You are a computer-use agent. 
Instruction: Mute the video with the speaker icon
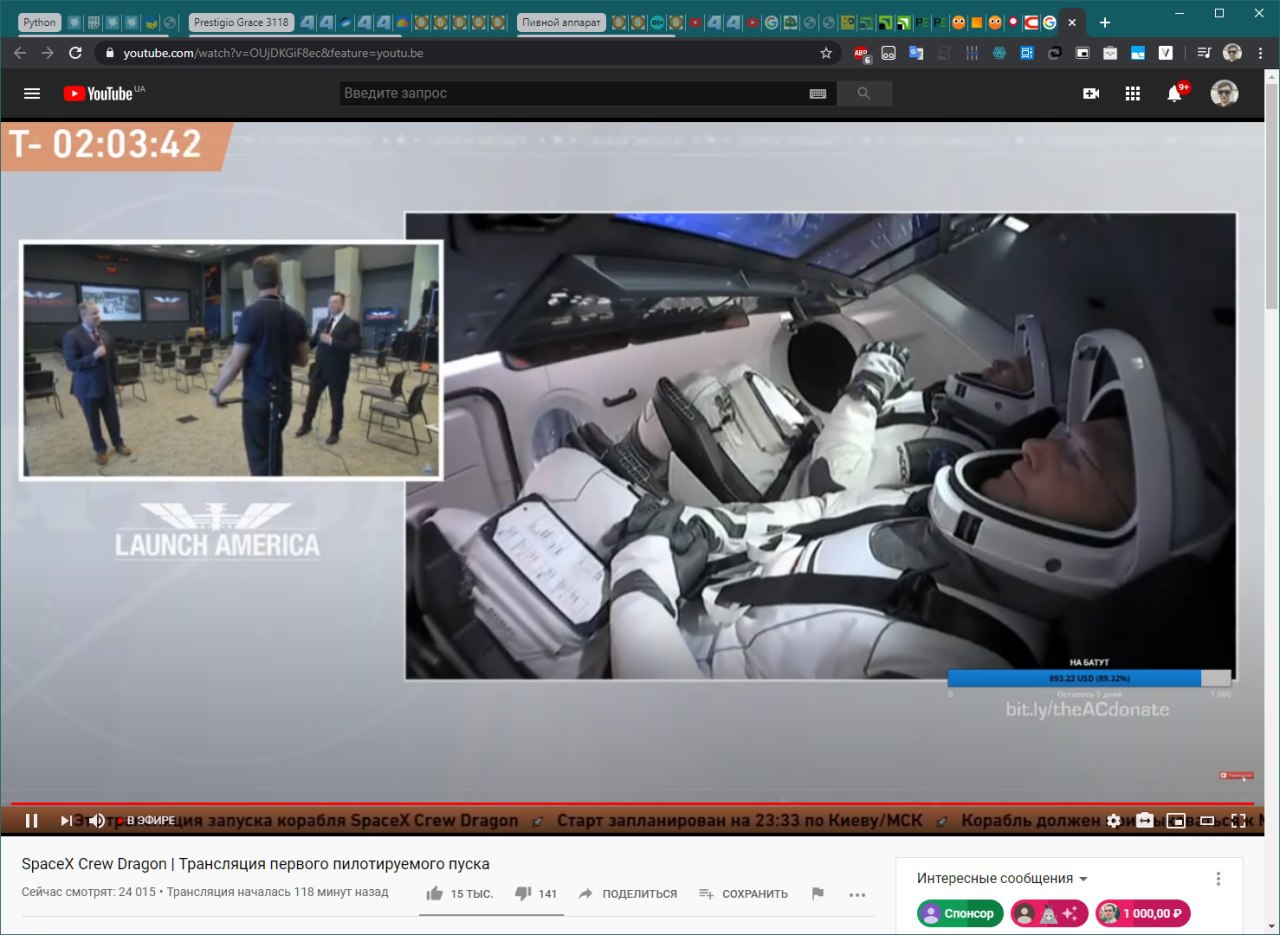click(x=97, y=821)
